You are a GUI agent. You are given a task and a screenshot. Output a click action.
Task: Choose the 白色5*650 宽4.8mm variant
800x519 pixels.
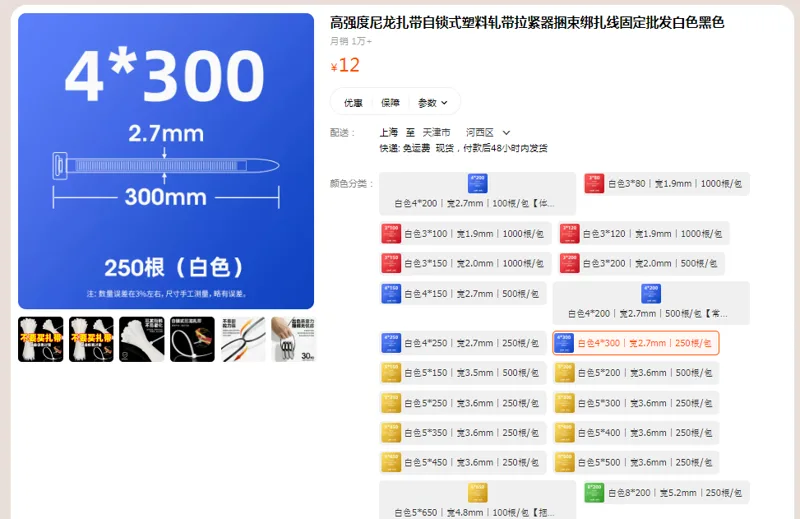click(x=478, y=500)
